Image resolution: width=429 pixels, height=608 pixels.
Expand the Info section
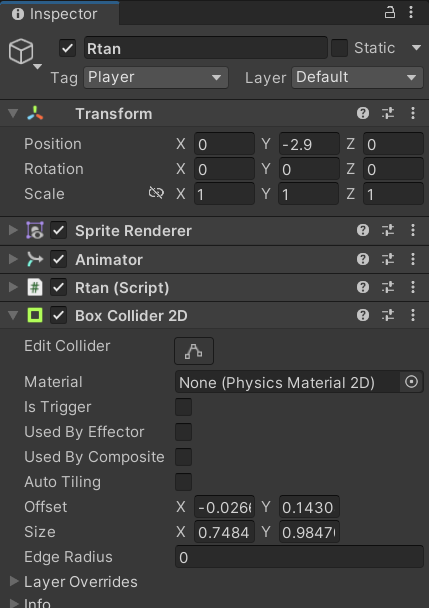coord(14,603)
